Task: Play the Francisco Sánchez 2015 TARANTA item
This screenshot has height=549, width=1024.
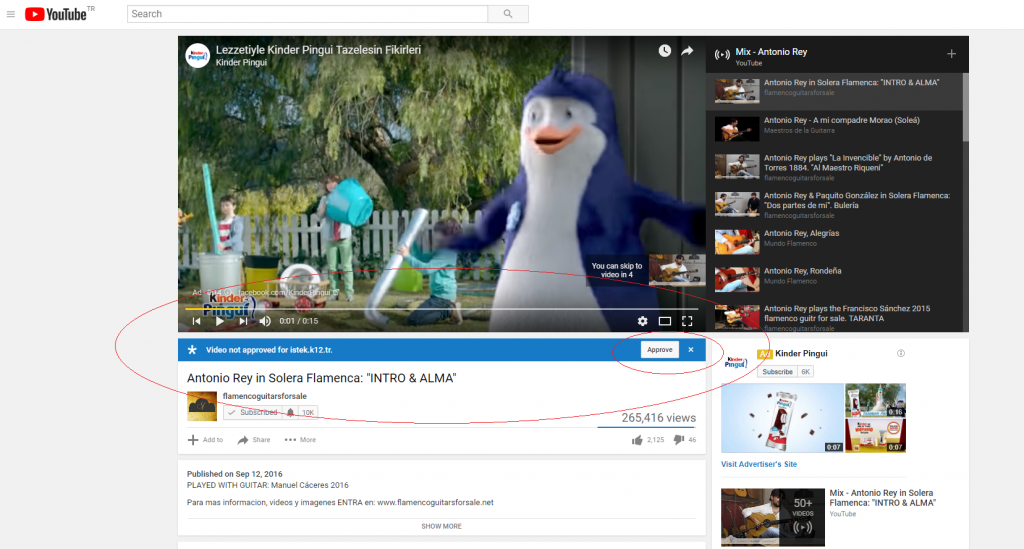Action: pyautogui.click(x=835, y=316)
